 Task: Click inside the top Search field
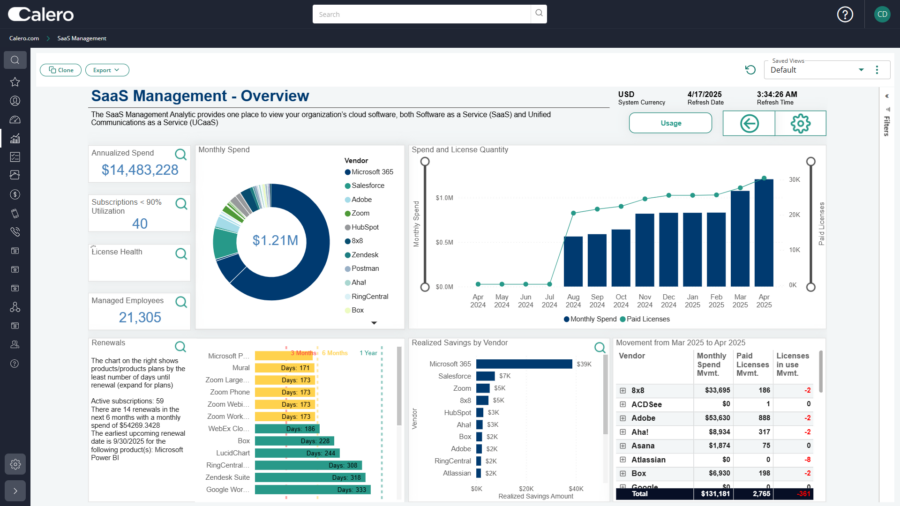(422, 14)
